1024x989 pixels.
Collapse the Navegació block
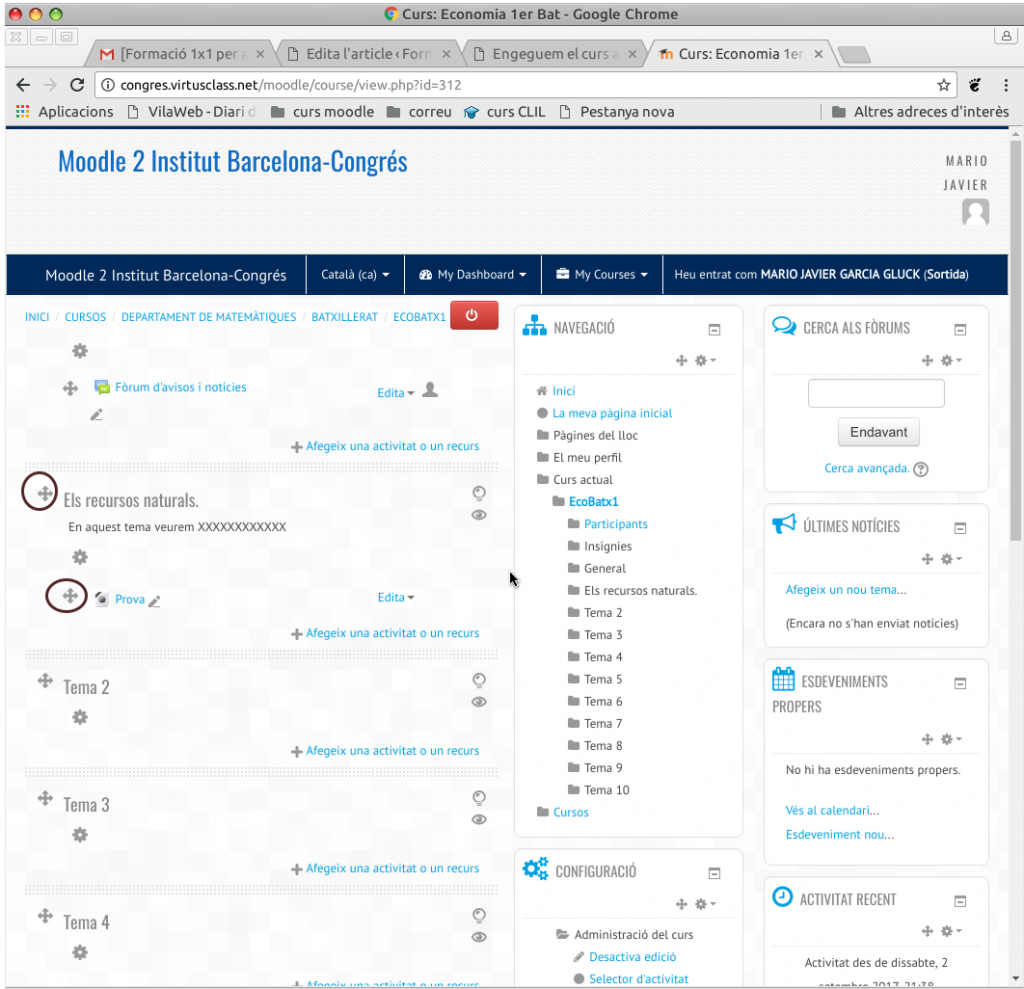(x=714, y=330)
